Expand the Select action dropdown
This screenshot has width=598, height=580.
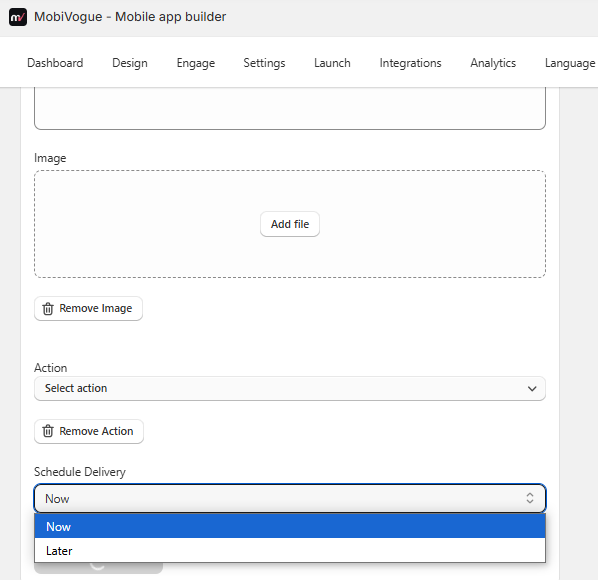pyautogui.click(x=290, y=389)
